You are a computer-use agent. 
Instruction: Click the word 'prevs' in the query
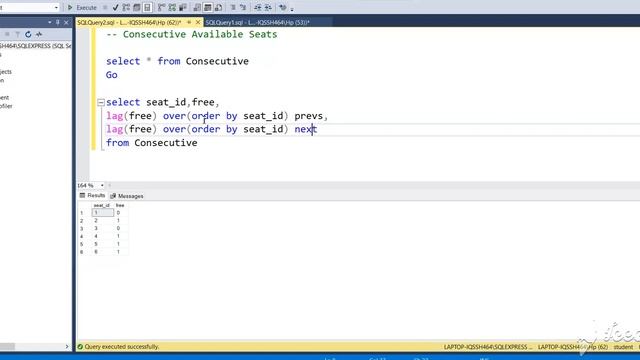tap(308, 116)
